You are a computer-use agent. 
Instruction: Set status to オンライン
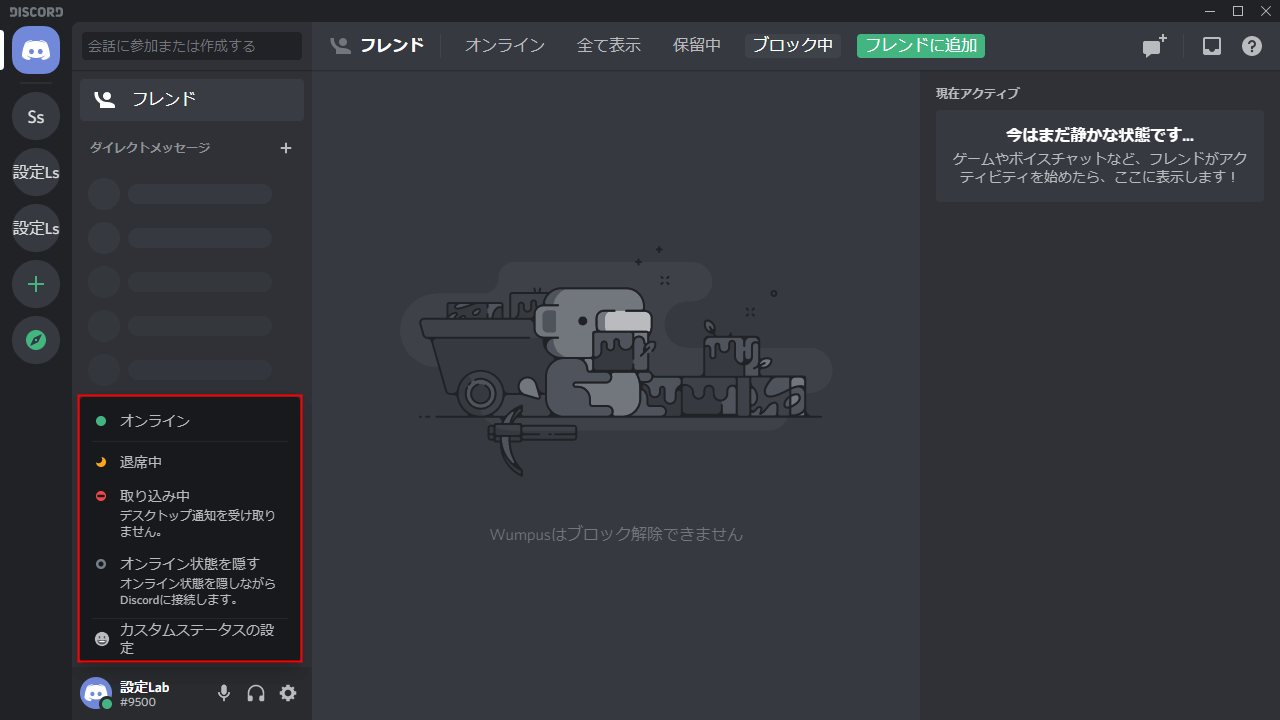[190, 421]
